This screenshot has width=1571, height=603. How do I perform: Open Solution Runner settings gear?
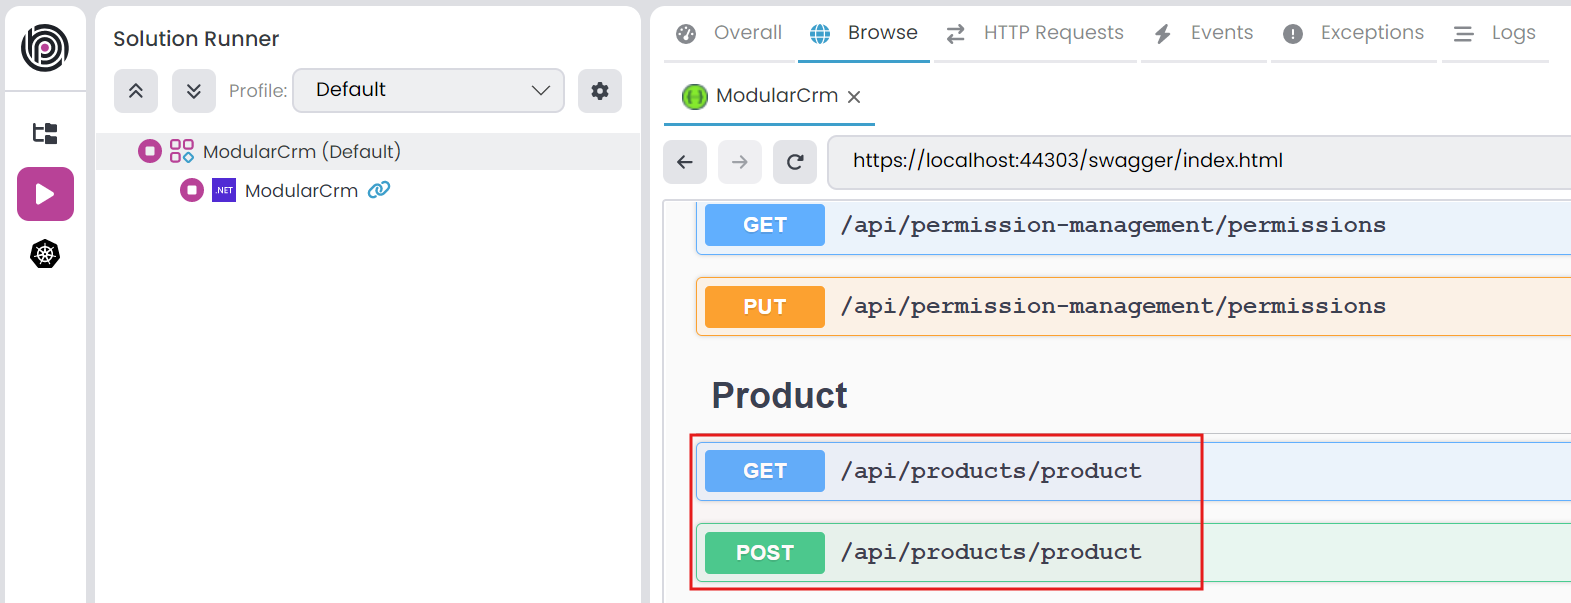click(600, 91)
